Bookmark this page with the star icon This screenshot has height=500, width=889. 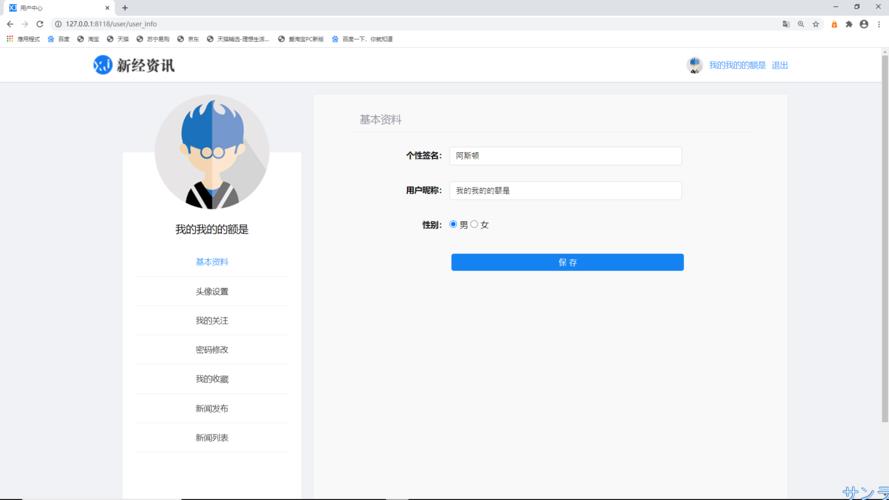pyautogui.click(x=816, y=24)
